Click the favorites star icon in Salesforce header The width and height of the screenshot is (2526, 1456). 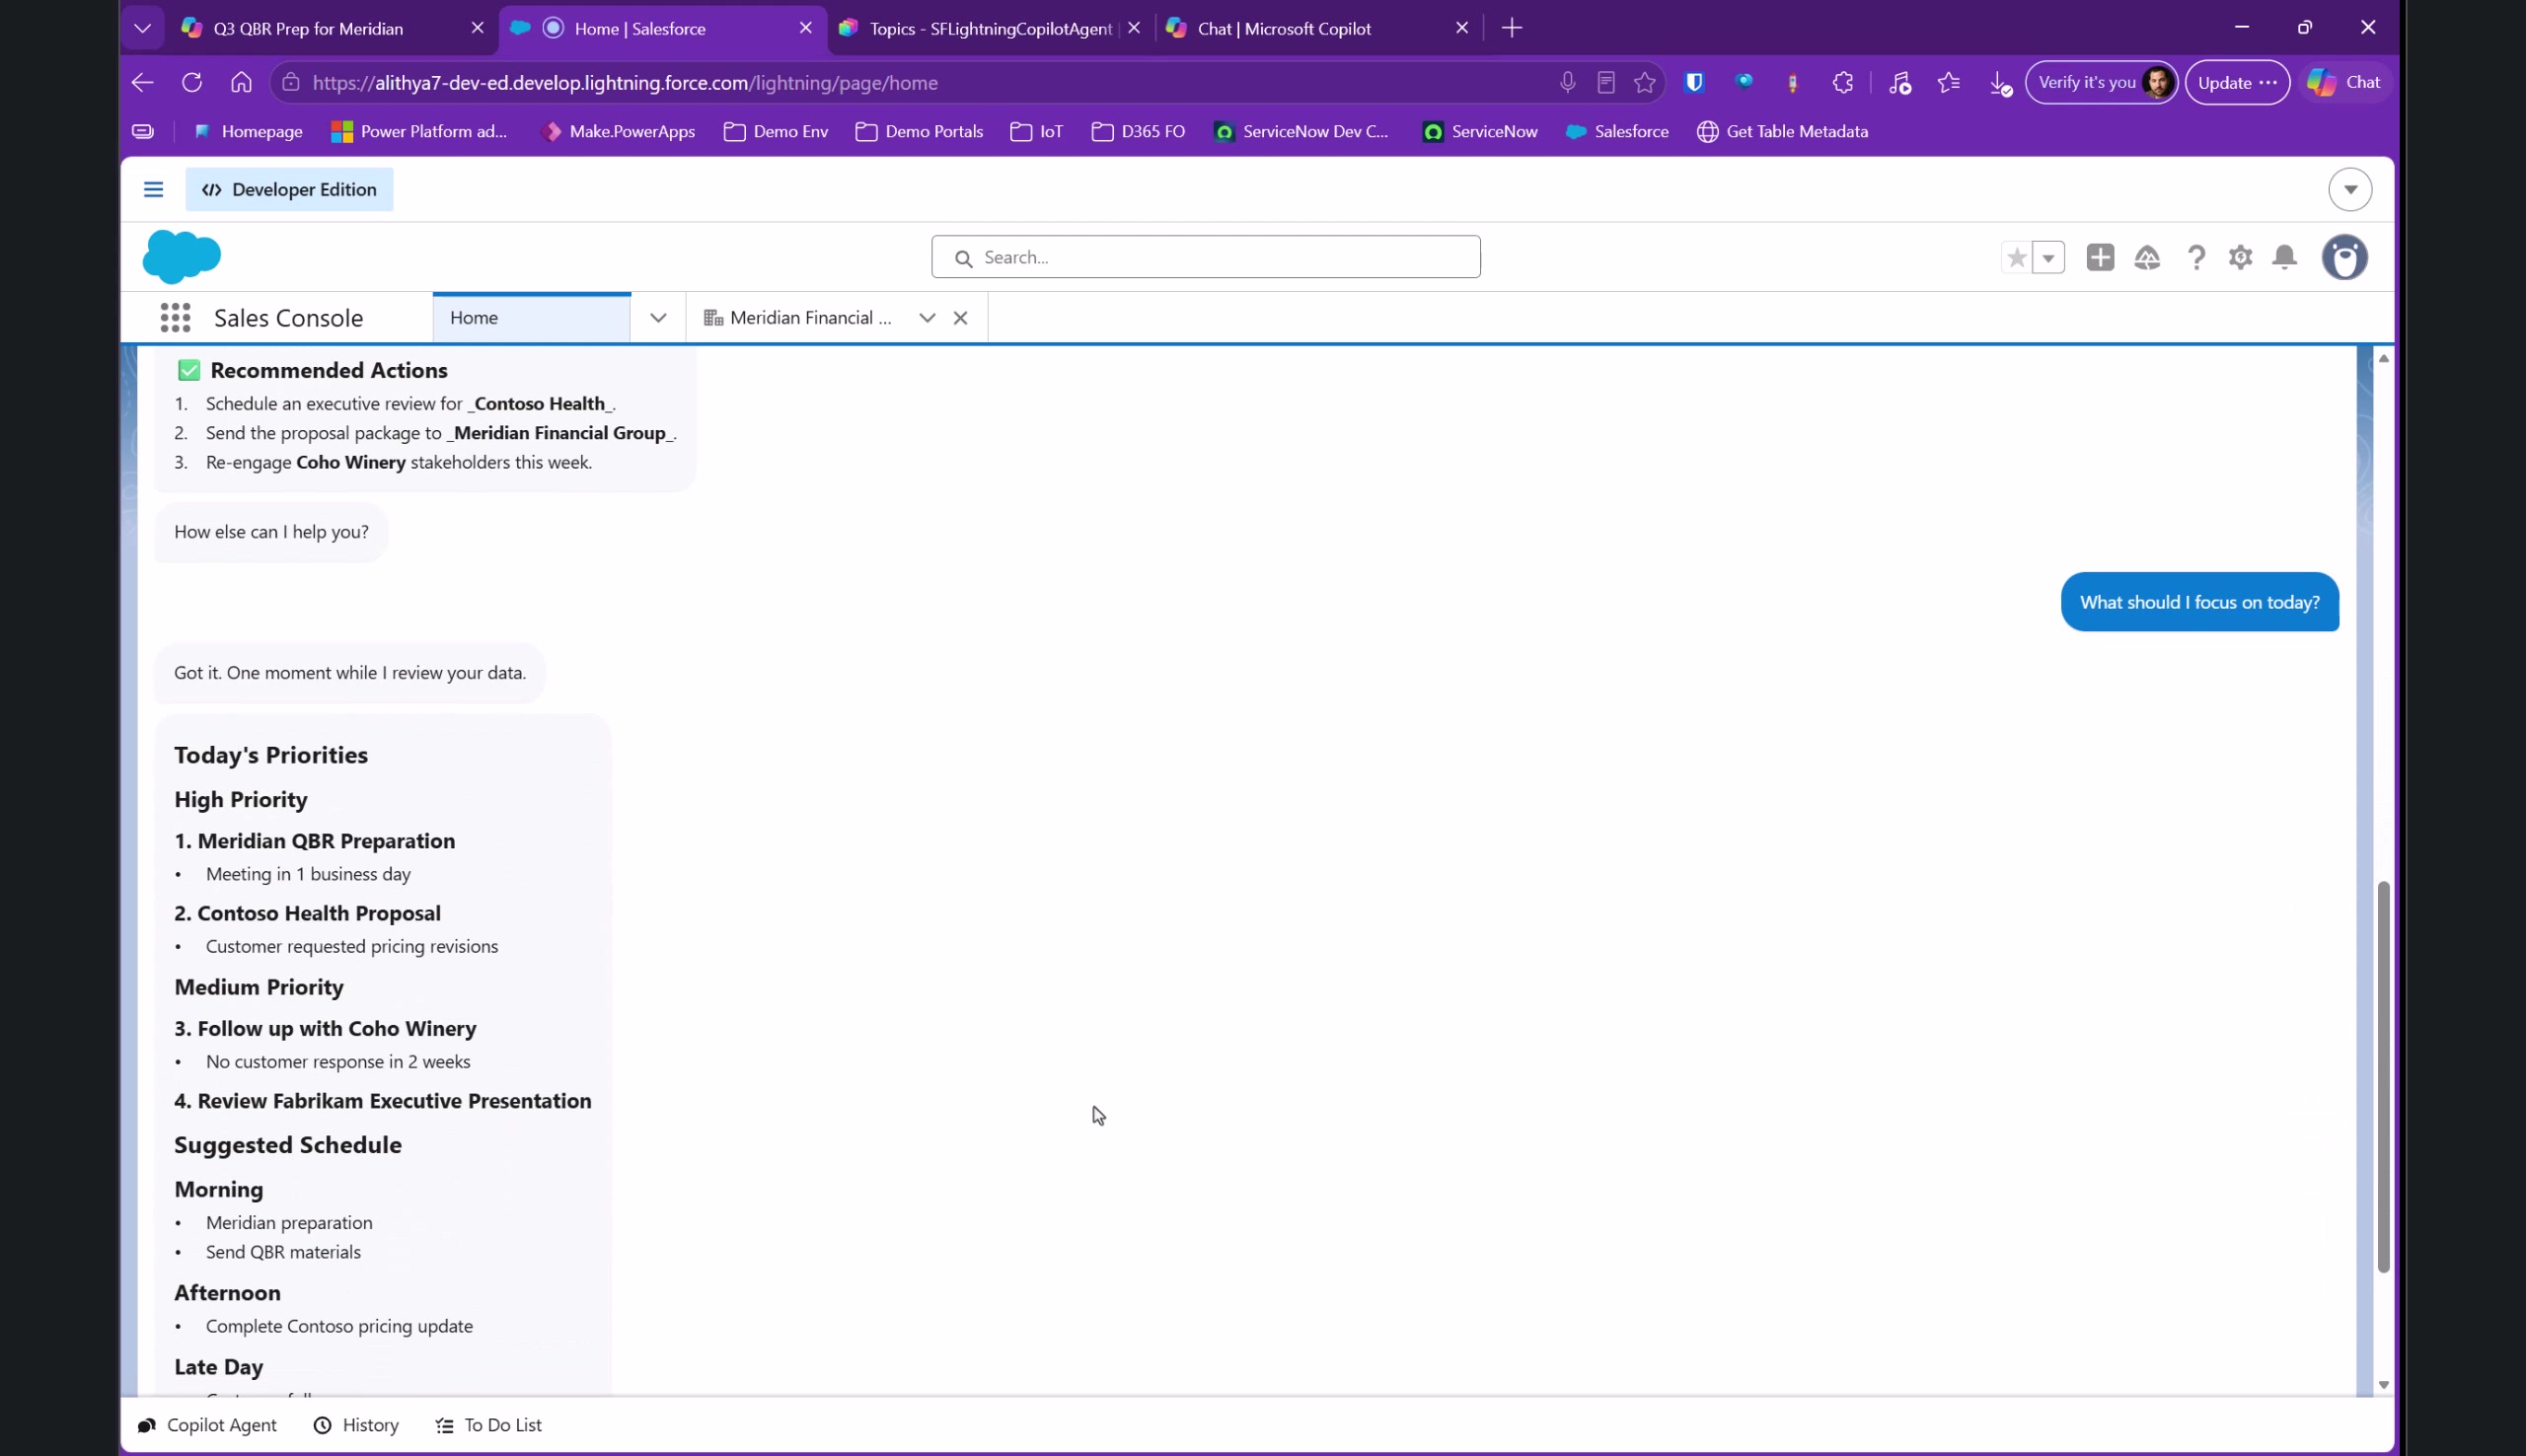click(x=2016, y=258)
